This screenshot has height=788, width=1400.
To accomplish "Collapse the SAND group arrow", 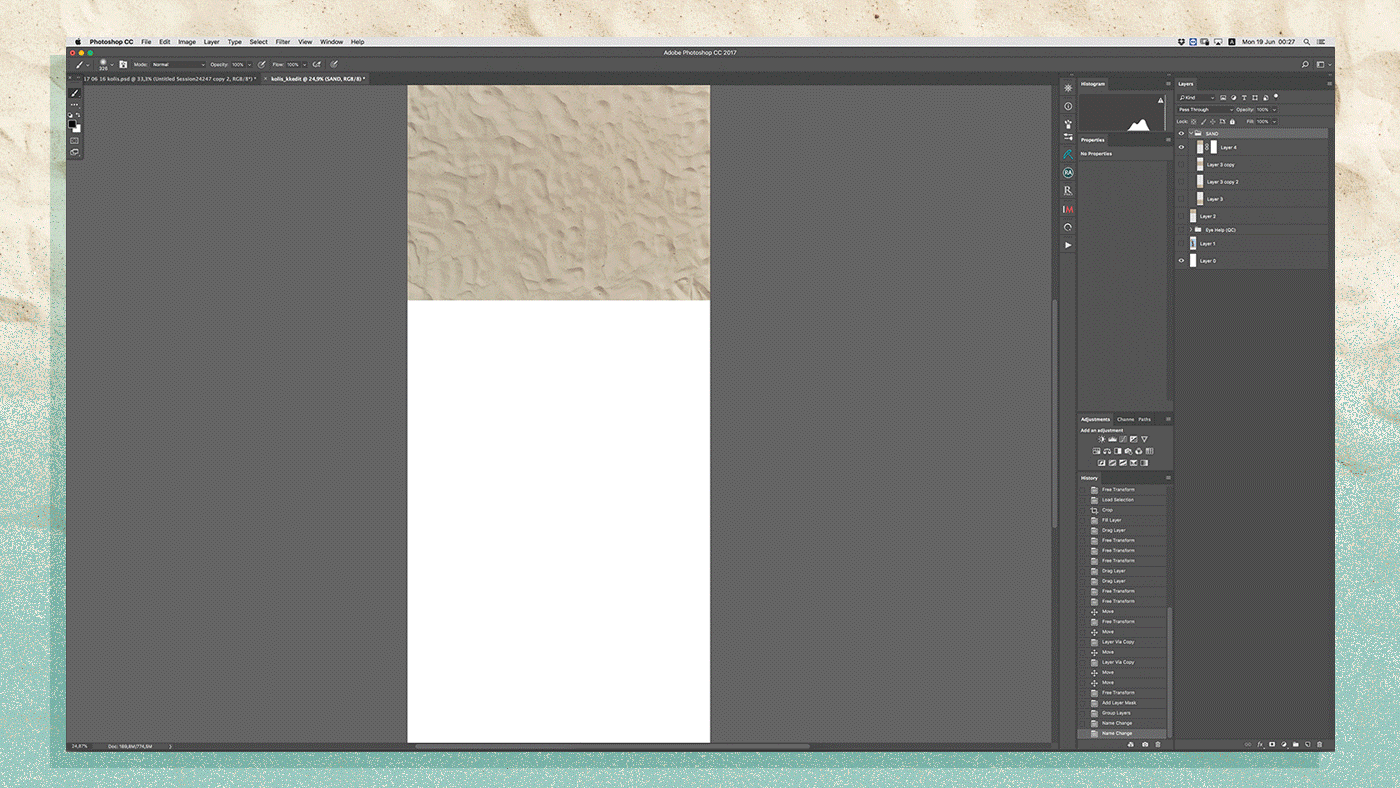I will 1190,133.
